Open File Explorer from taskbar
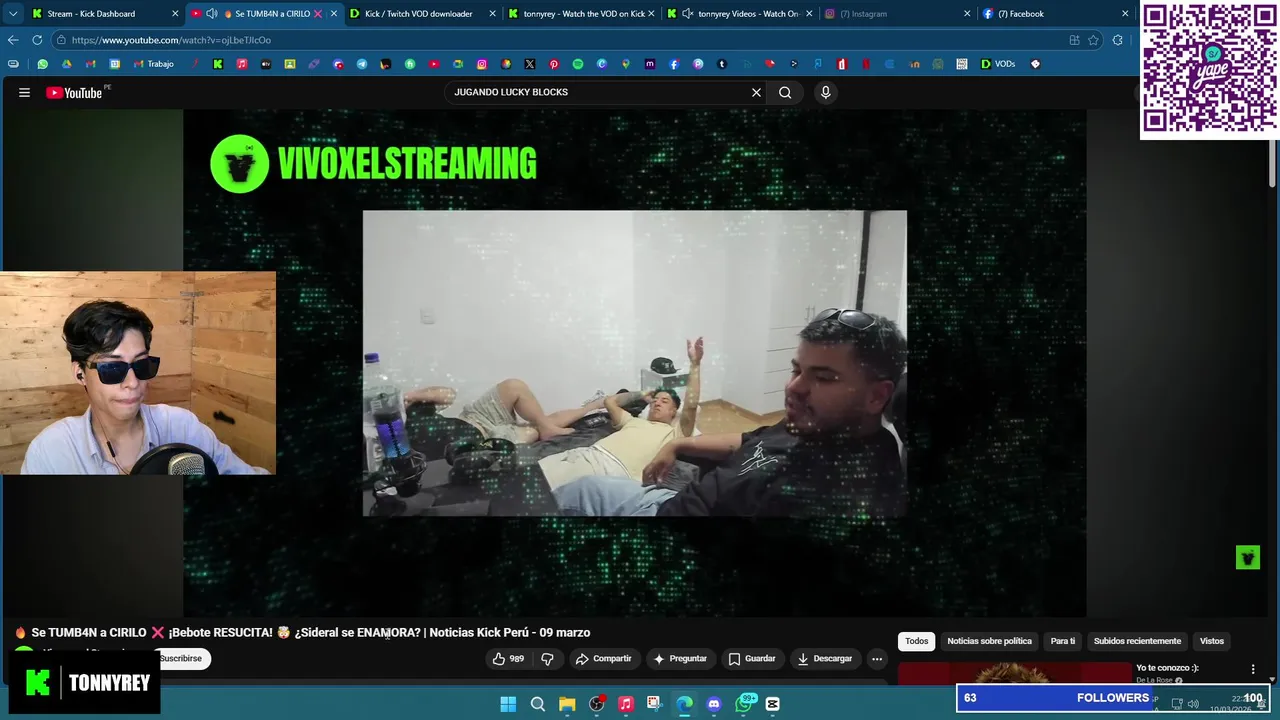The width and height of the screenshot is (1280, 720). [x=567, y=704]
